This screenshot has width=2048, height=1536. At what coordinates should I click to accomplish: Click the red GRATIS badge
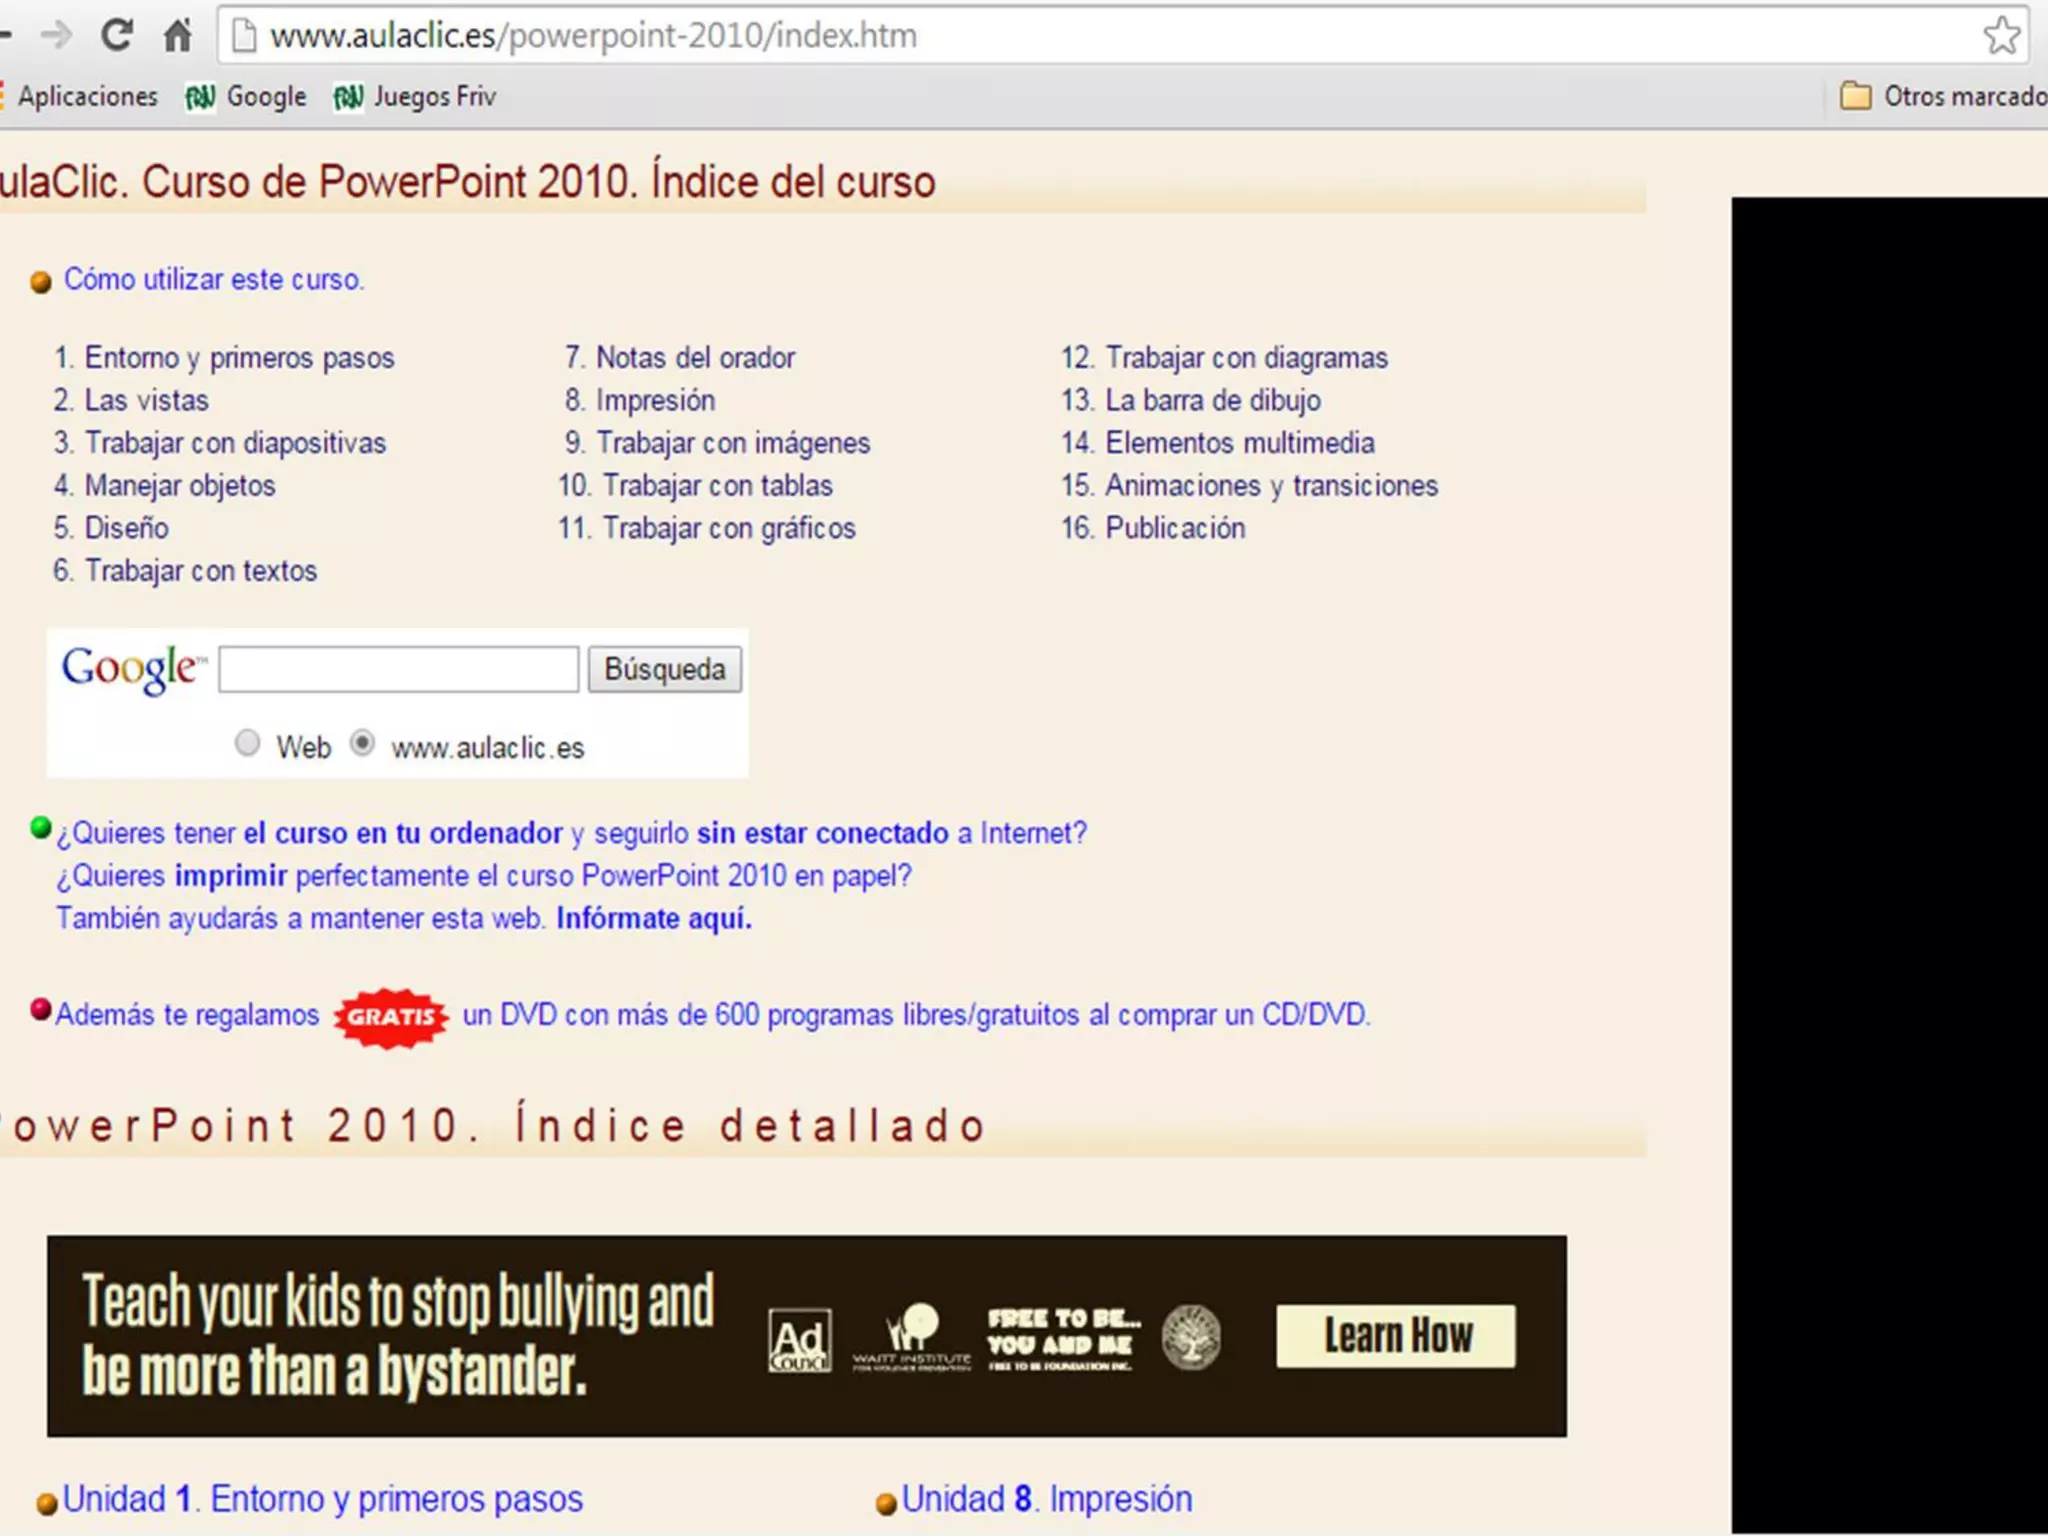click(x=391, y=1017)
